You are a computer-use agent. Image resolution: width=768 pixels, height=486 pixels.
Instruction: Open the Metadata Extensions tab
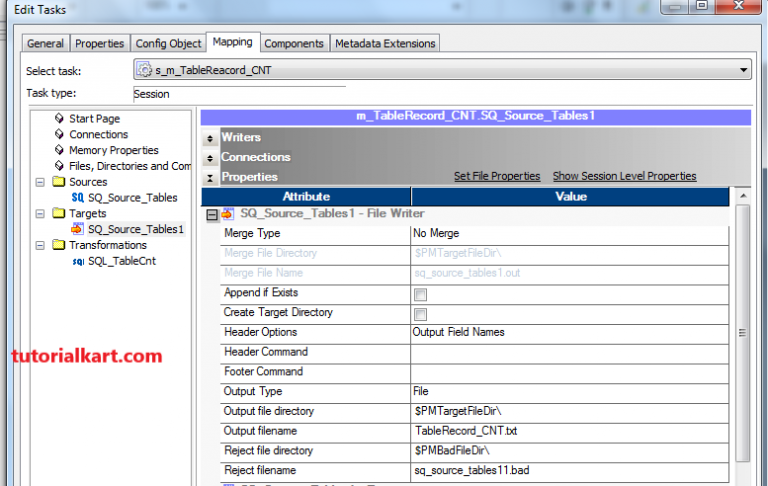coord(385,43)
